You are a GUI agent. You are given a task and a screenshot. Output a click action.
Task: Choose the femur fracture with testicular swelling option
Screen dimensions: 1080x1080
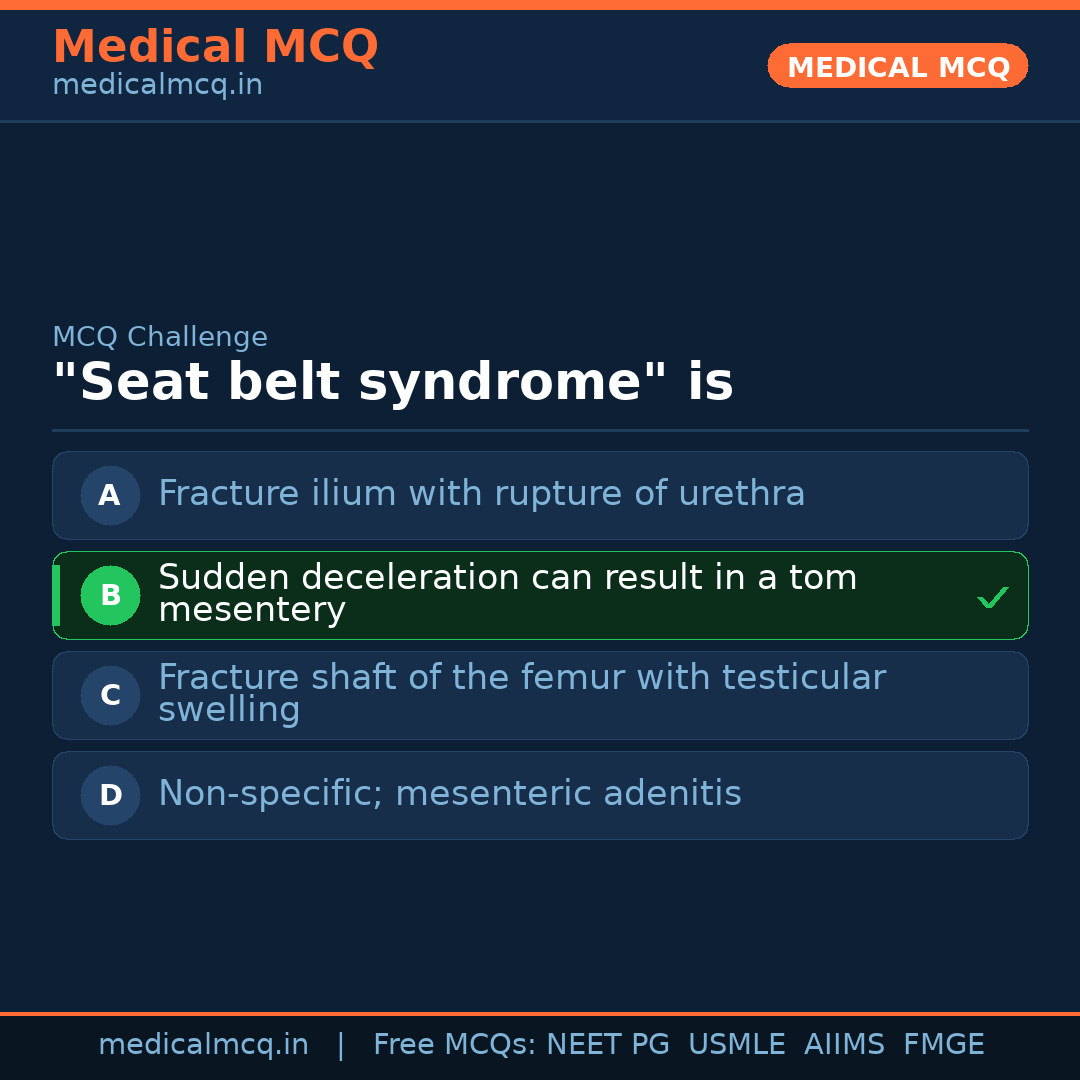point(521,693)
